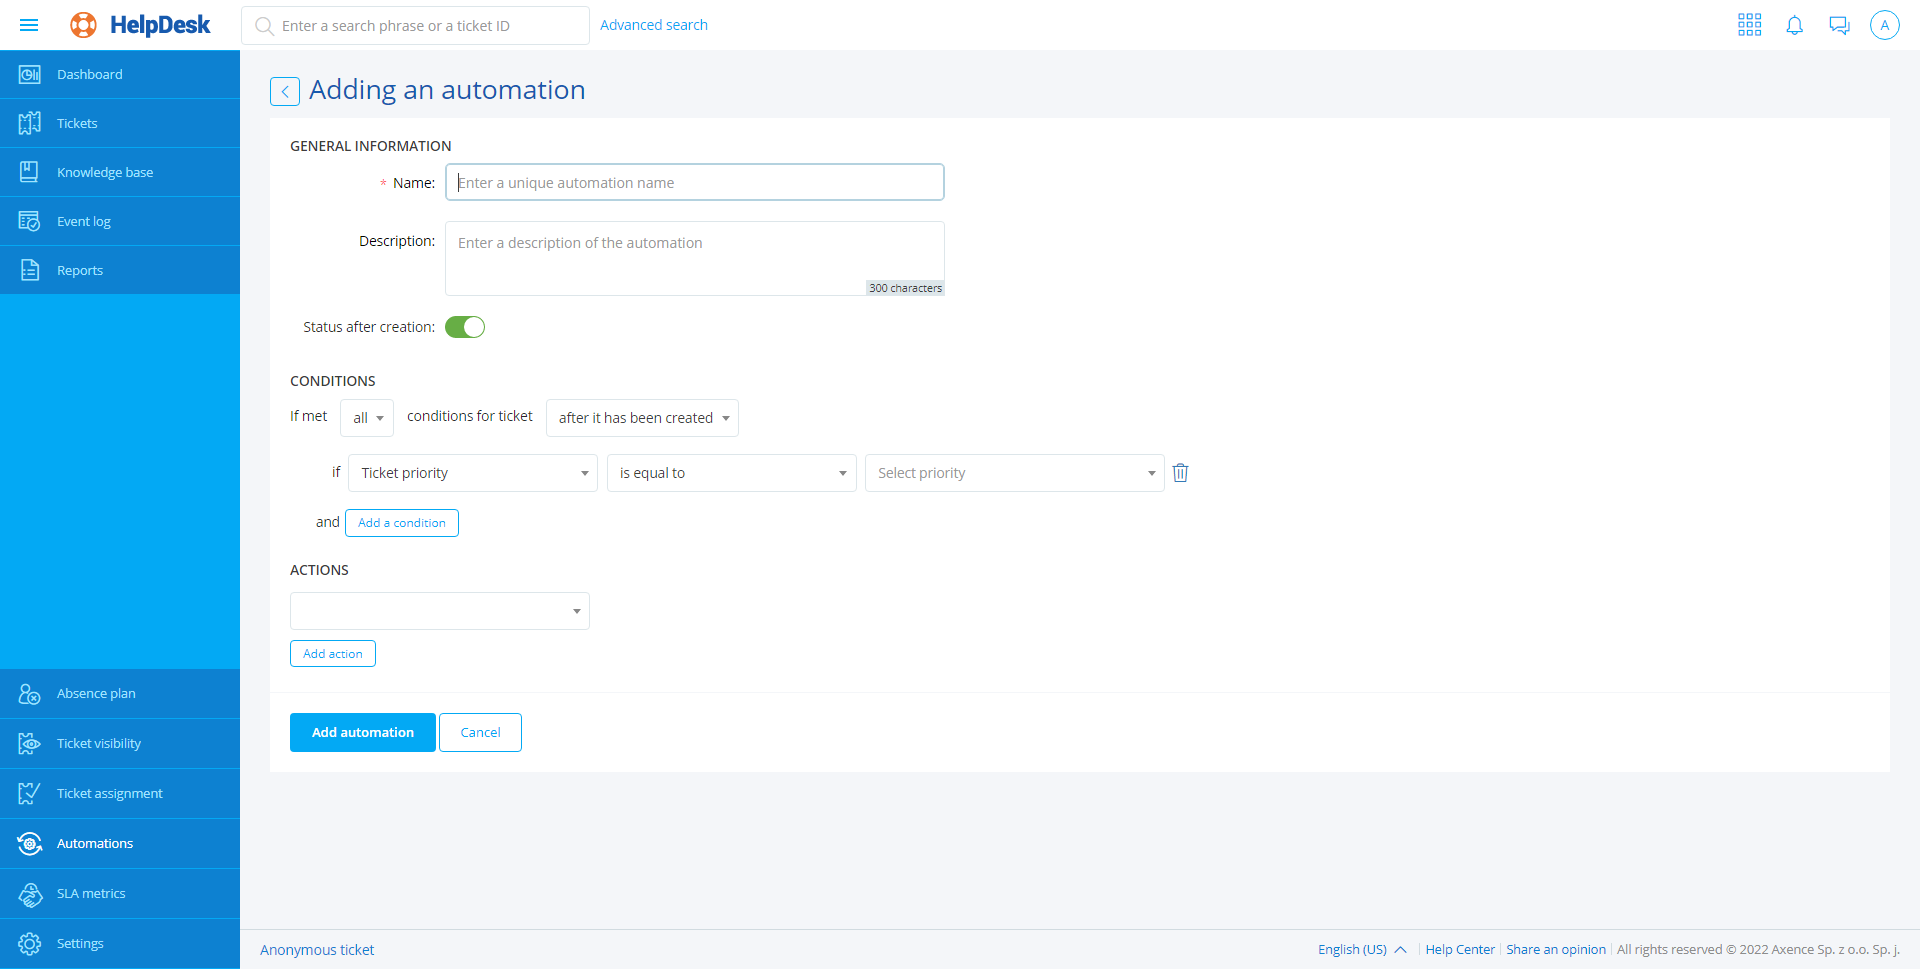Toggle the Status after creation switch
Image resolution: width=1920 pixels, height=969 pixels.
pyautogui.click(x=465, y=327)
